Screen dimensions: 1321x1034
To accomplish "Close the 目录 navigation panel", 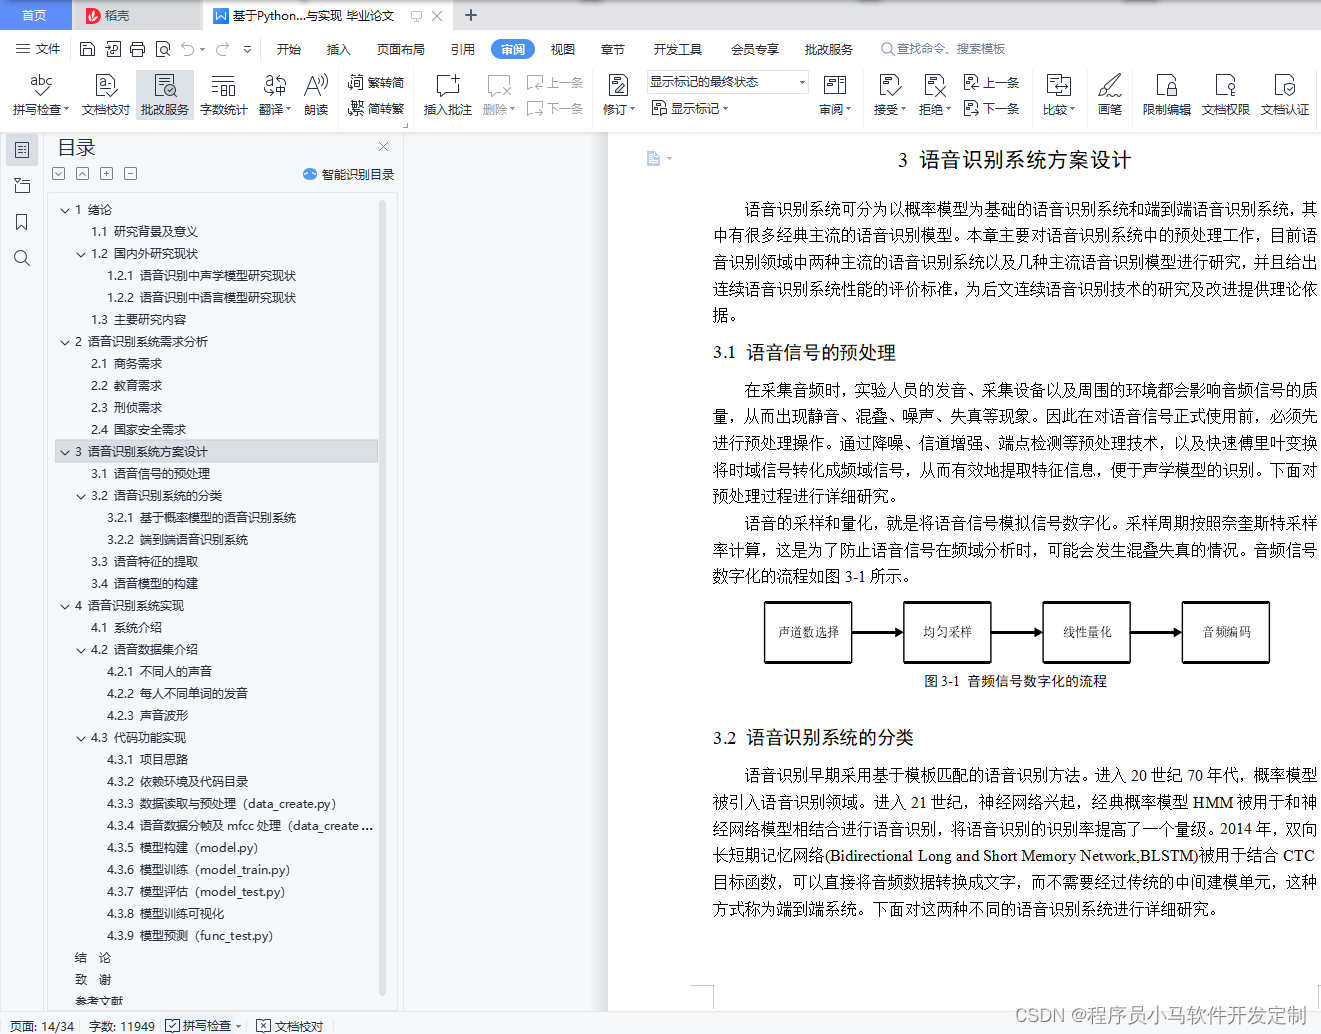I will coord(383,147).
